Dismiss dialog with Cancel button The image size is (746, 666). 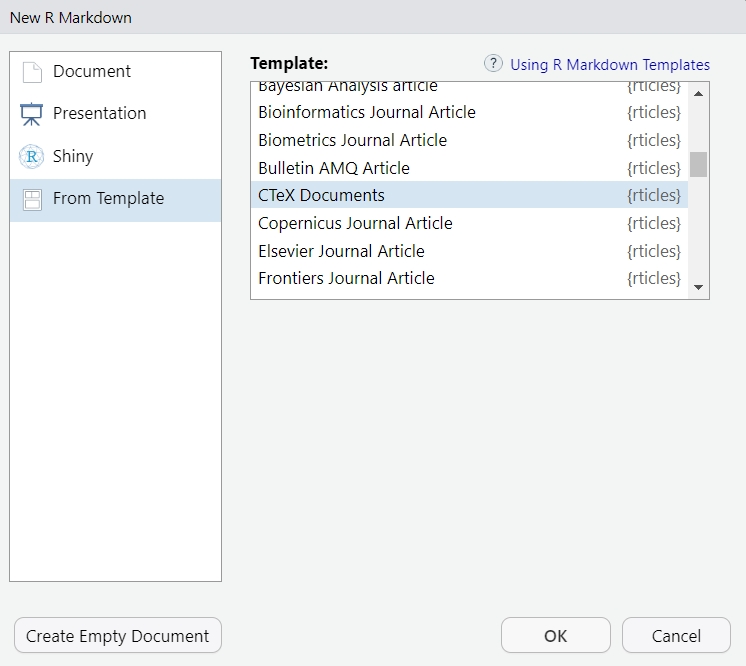coord(676,636)
